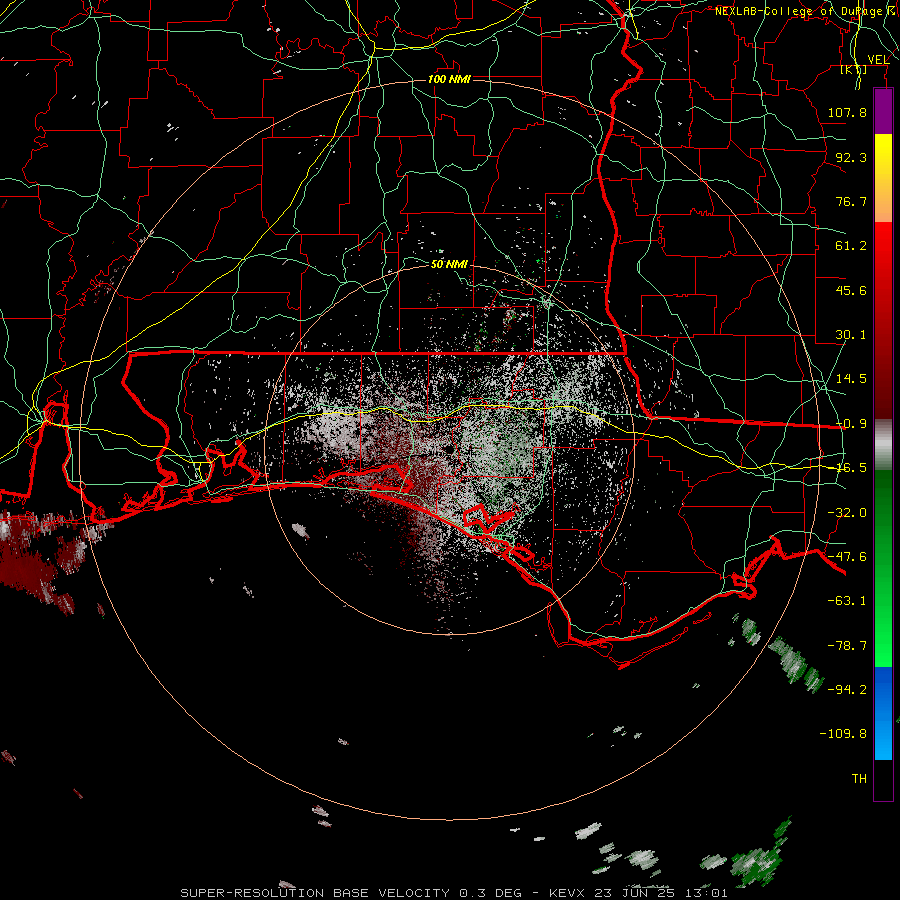Click the '100 NMI' range ring label
The width and height of the screenshot is (900, 900).
449,79
